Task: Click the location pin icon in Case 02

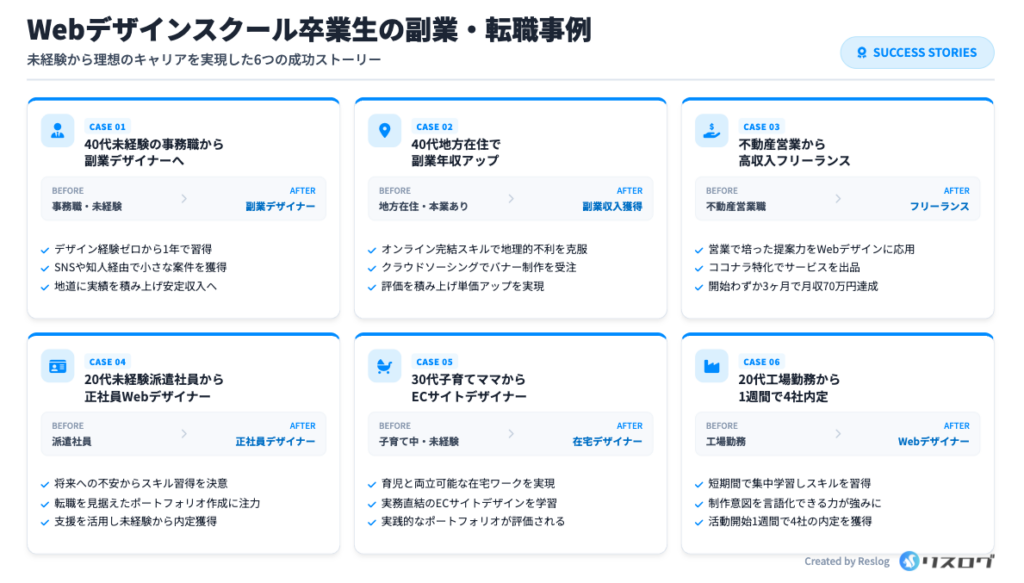Action: [x=384, y=131]
